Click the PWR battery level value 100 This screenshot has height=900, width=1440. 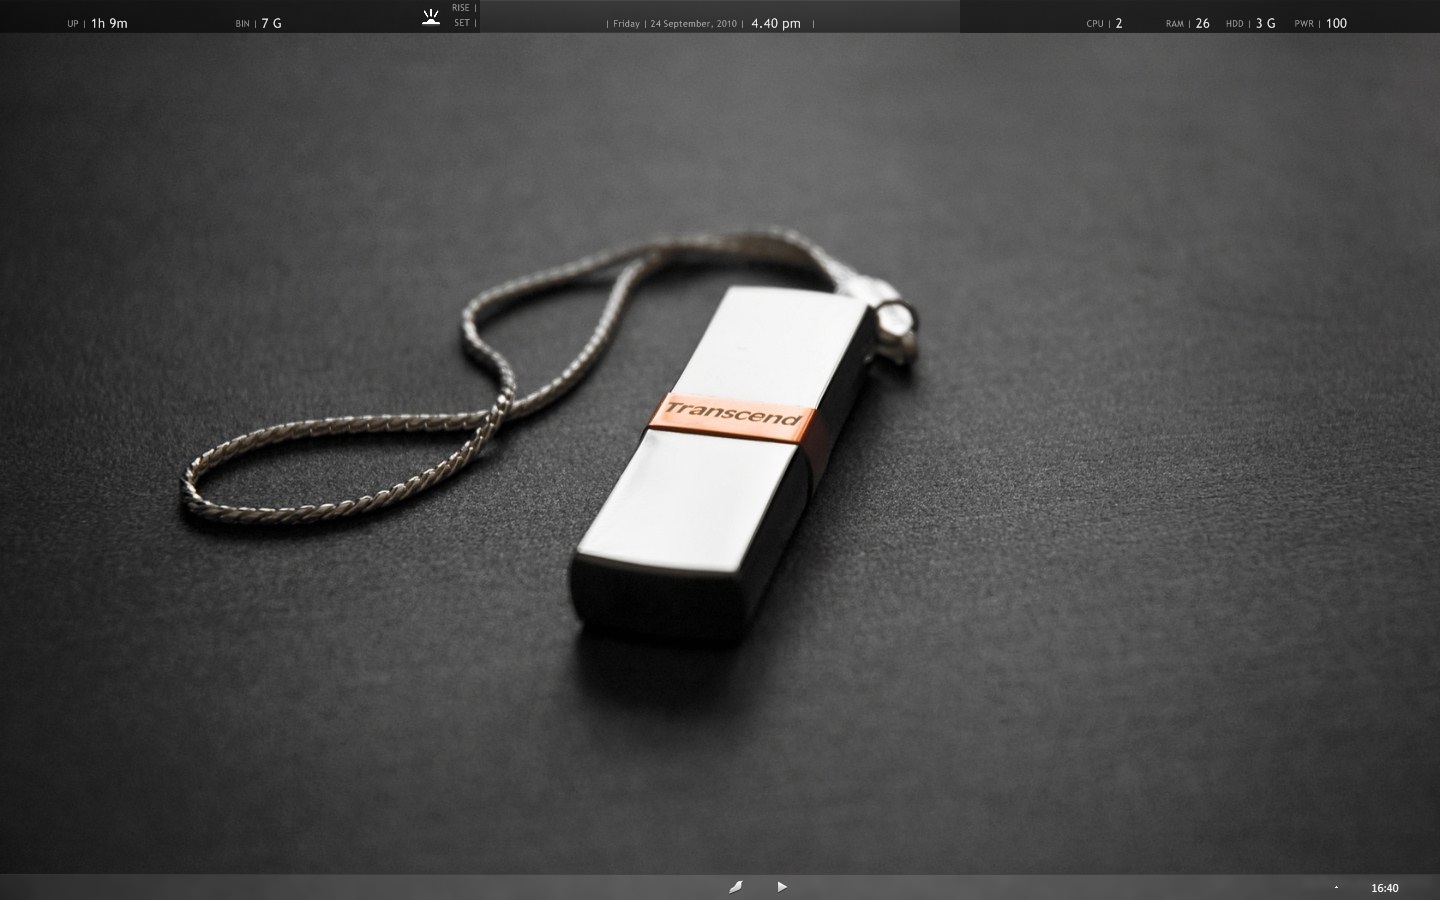click(1336, 23)
